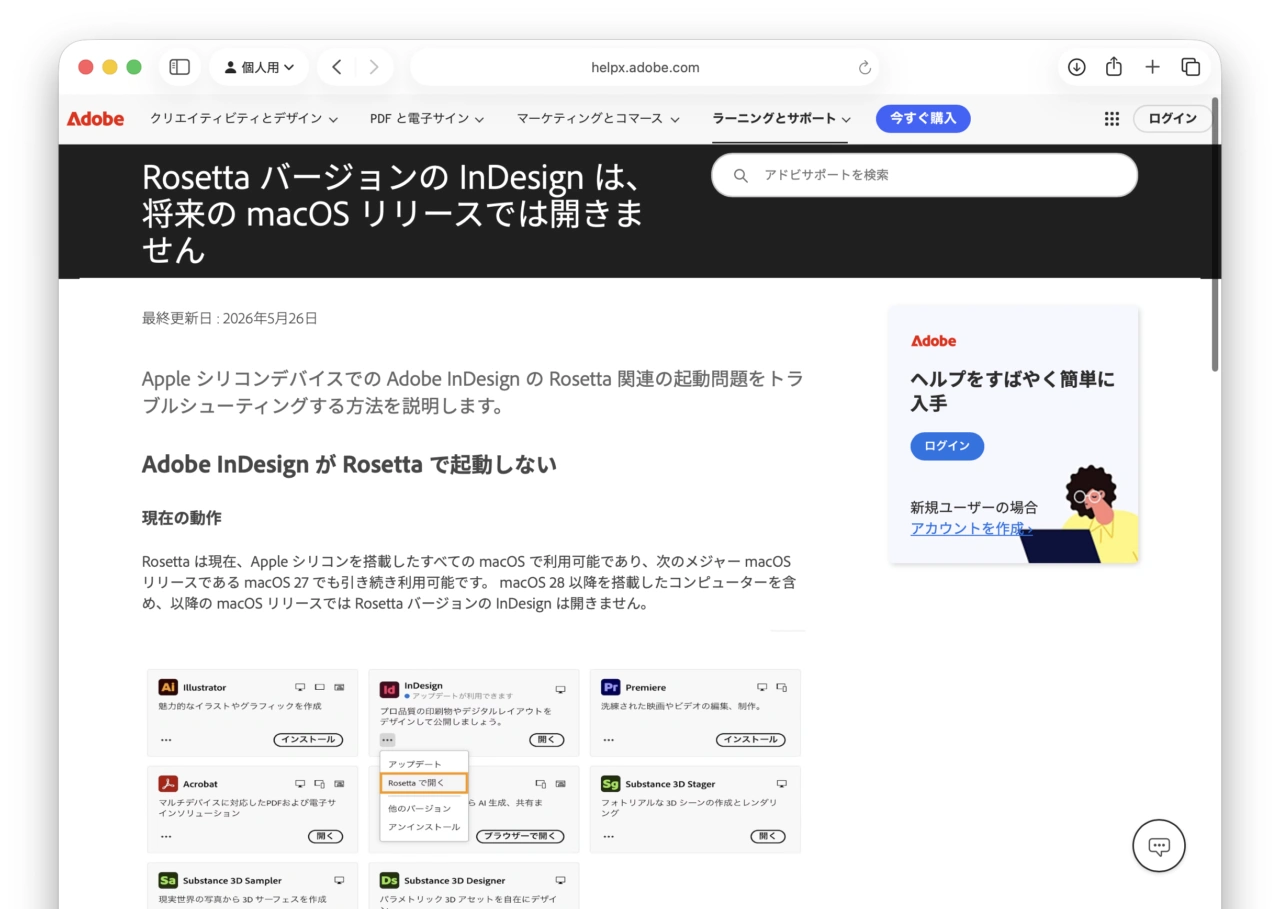Go forward to the next page
The width and height of the screenshot is (1280, 909).
point(373,67)
